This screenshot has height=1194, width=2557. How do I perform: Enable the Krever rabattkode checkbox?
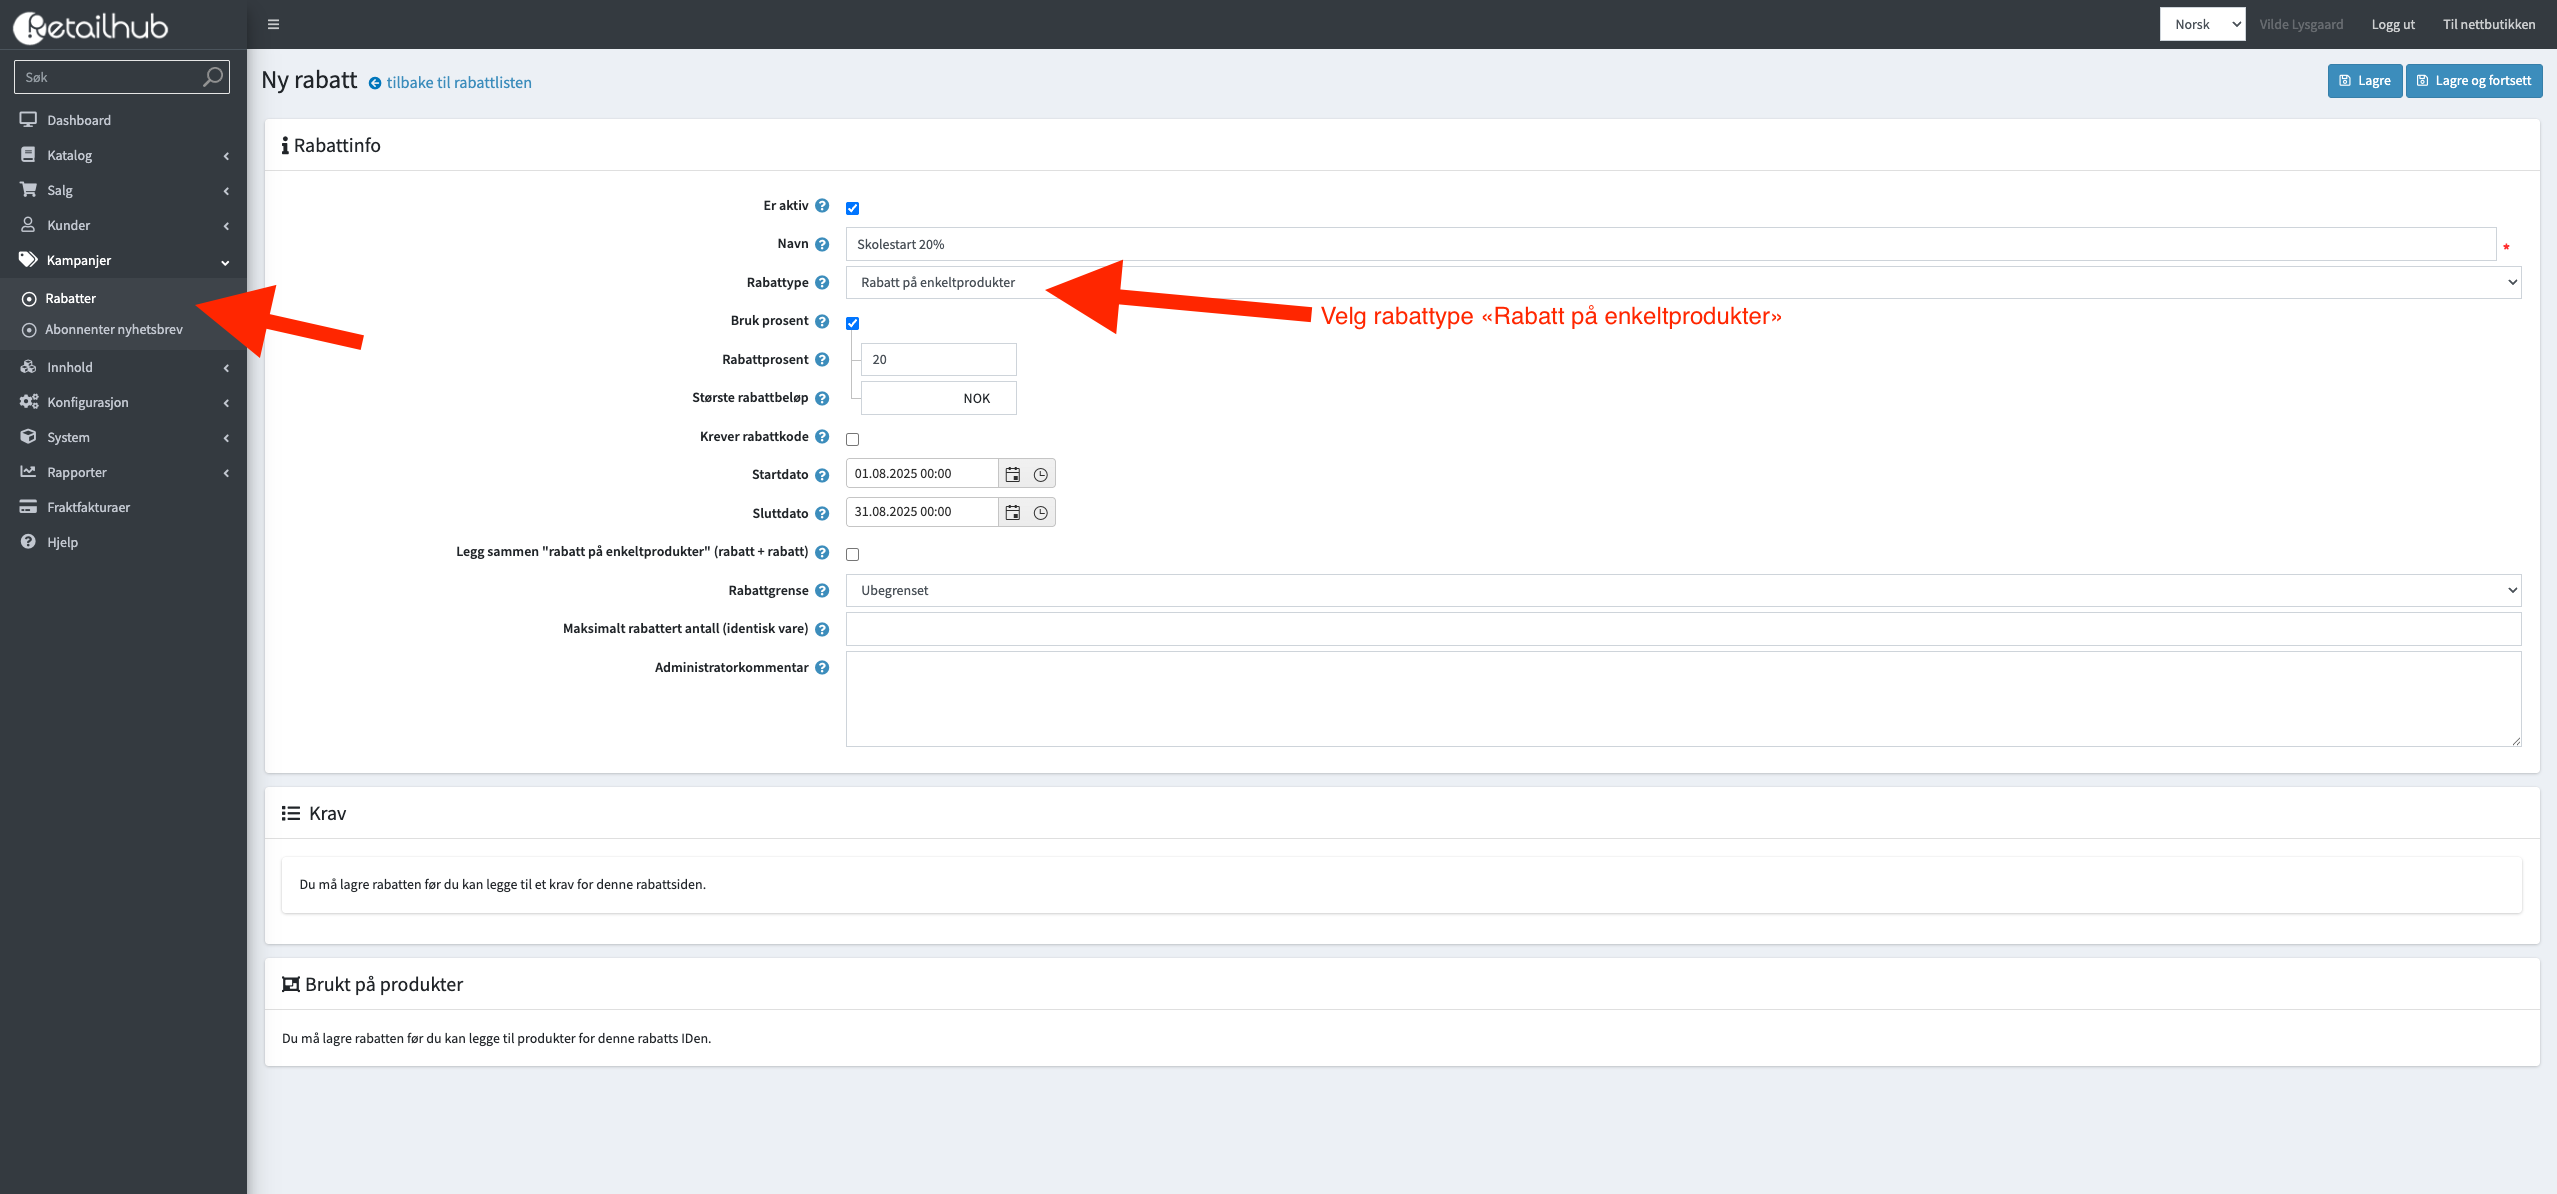tap(852, 439)
